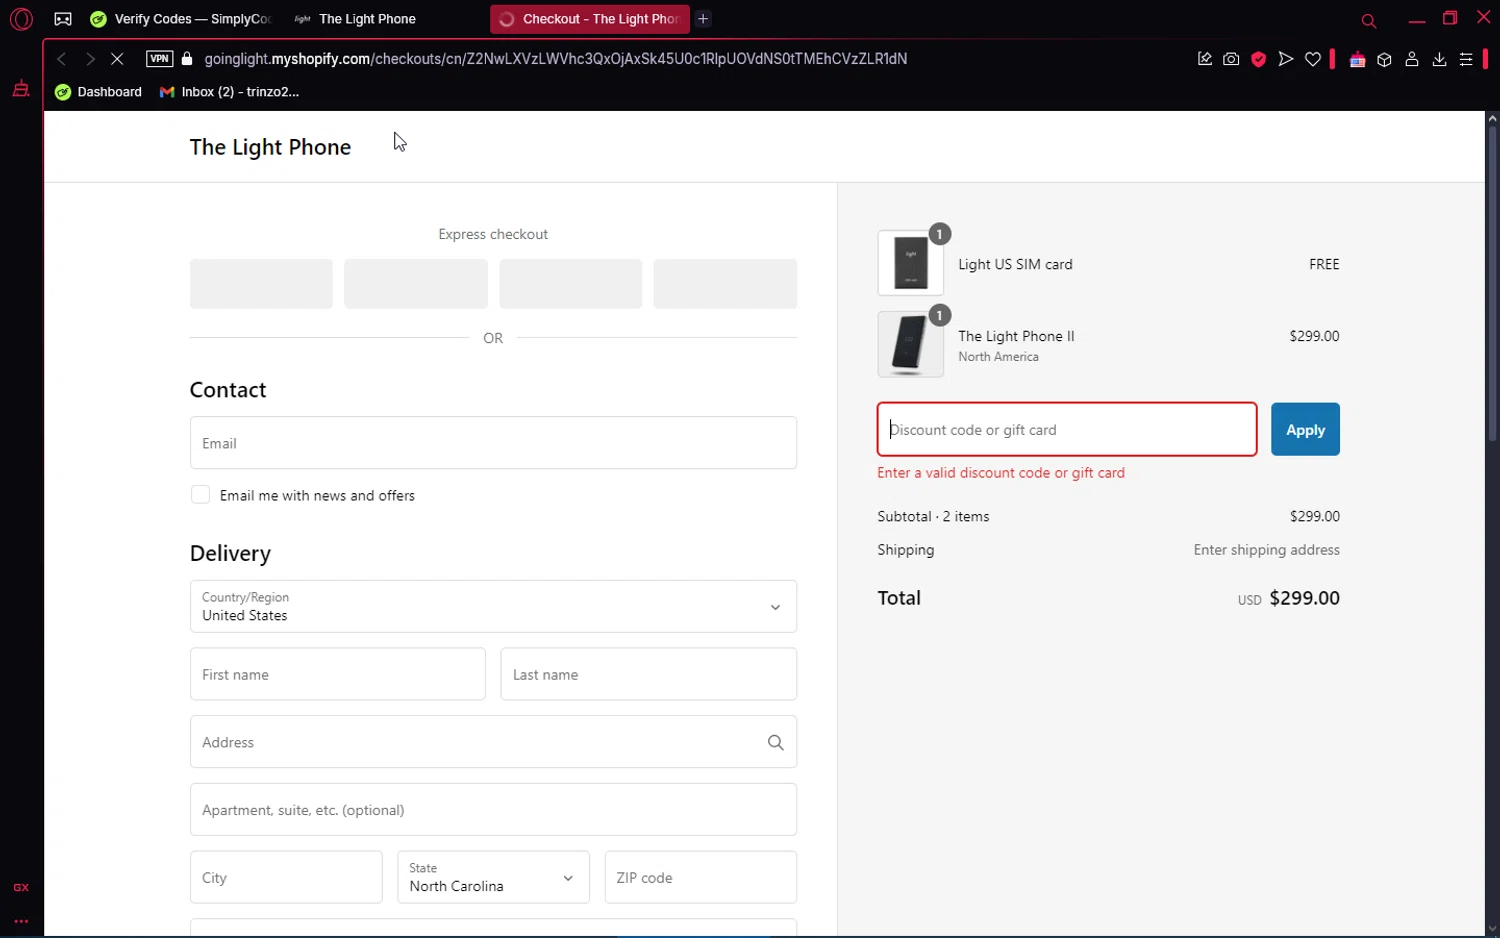Image resolution: width=1500 pixels, height=938 pixels.
Task: Stop loading the page
Action: 117,59
